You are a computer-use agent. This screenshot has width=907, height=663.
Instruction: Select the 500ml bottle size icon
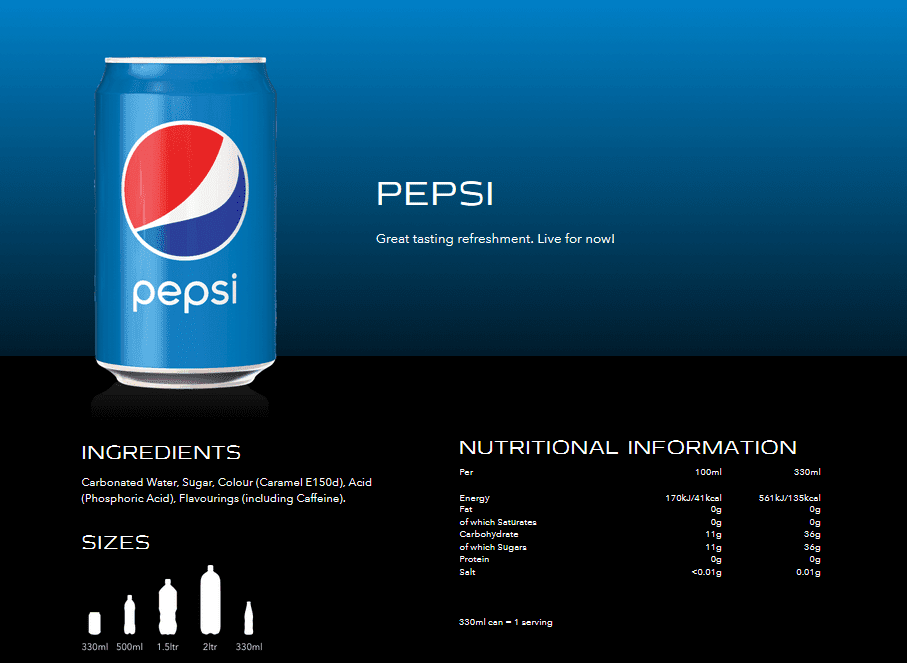(x=128, y=614)
